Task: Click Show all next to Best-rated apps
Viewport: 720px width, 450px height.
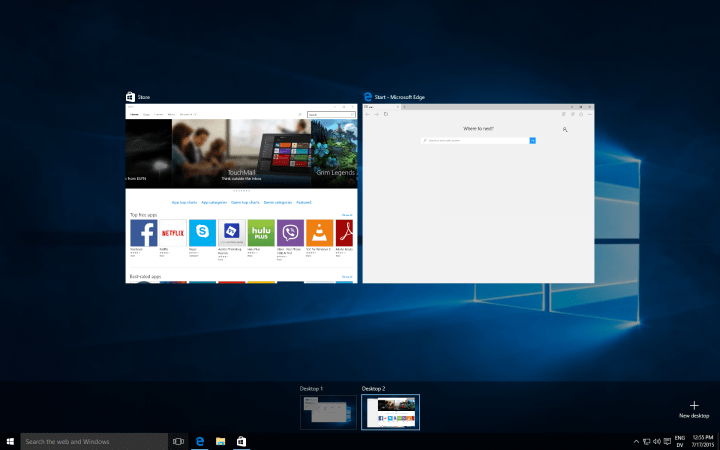Action: (x=347, y=277)
